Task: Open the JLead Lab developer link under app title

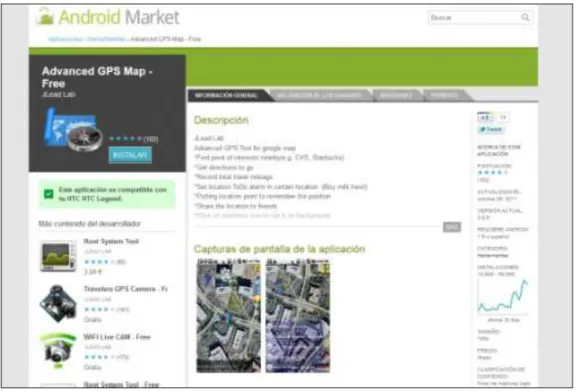Action: [x=59, y=94]
